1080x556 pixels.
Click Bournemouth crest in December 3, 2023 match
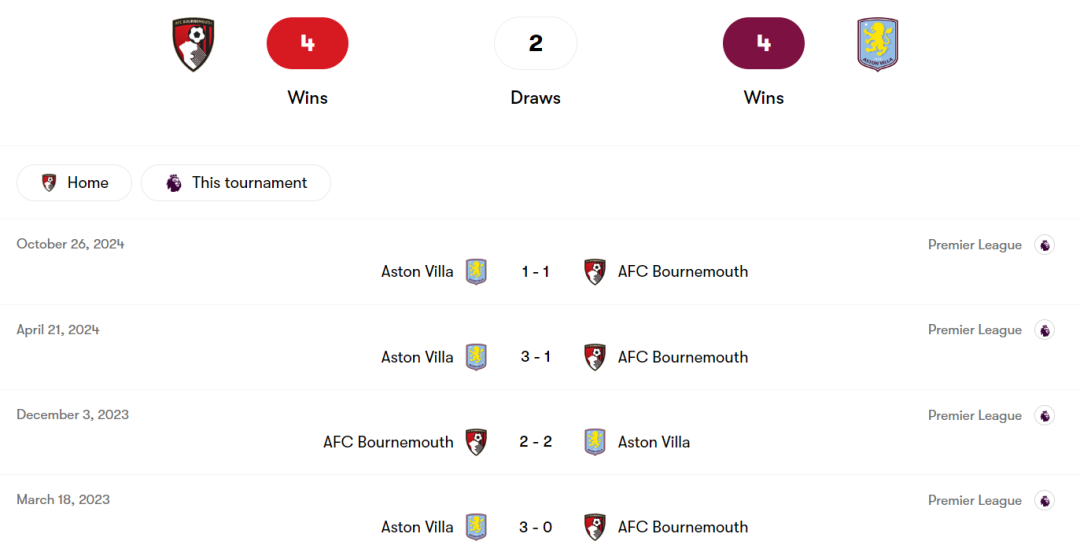pyautogui.click(x=476, y=442)
